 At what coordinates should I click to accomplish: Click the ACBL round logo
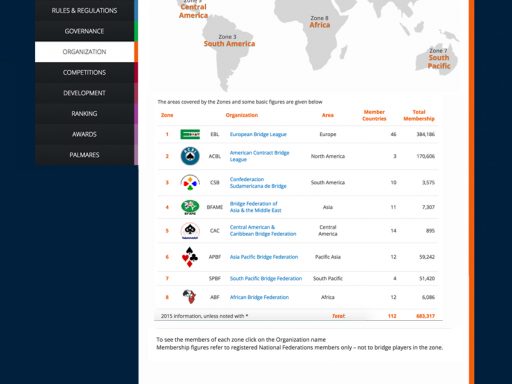point(190,156)
